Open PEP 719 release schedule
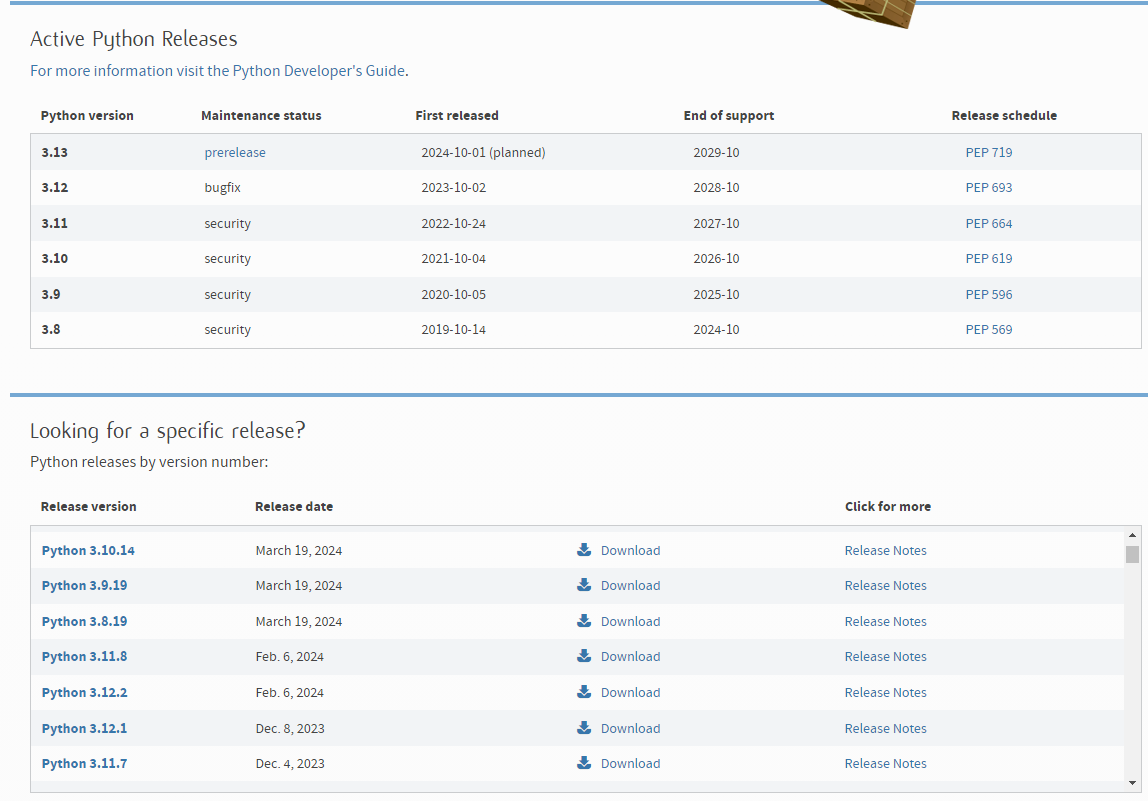Screen dimensions: 1148x801 (988, 153)
